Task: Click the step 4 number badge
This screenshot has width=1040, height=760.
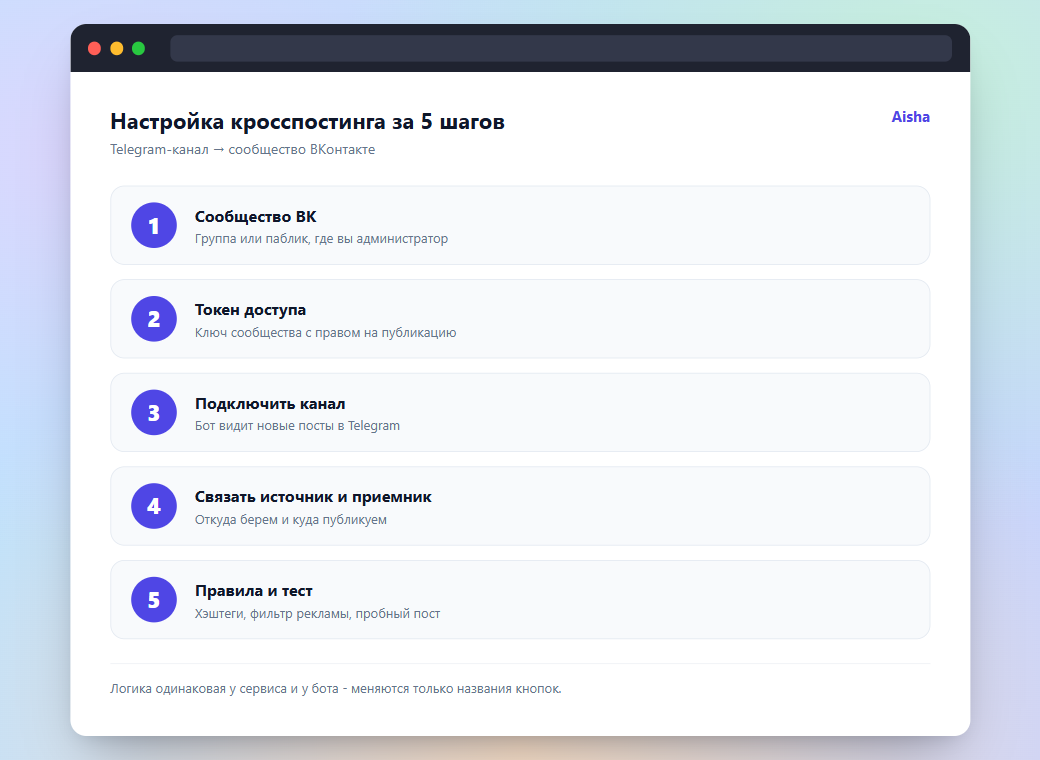Action: 154,506
